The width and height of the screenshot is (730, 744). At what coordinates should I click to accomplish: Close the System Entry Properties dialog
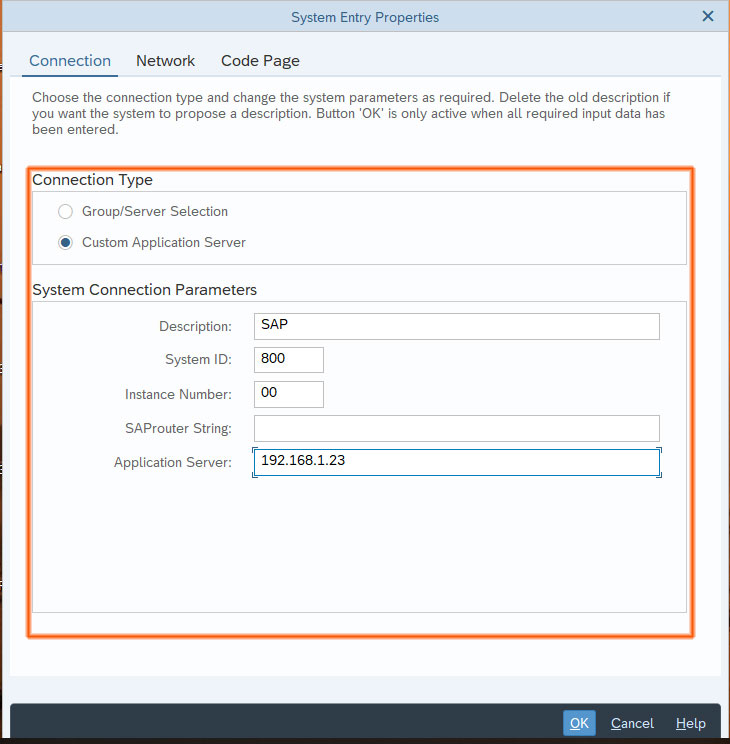(x=708, y=17)
